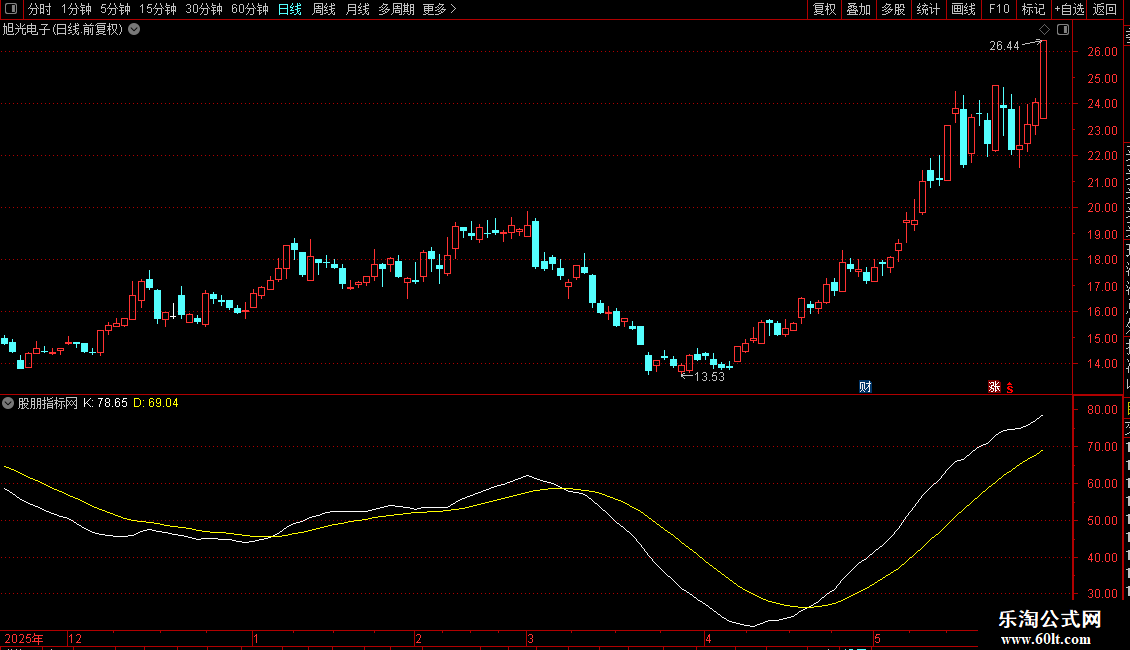1130x650 pixels.
Task: Click the 标记 mark button
Action: (1033, 9)
